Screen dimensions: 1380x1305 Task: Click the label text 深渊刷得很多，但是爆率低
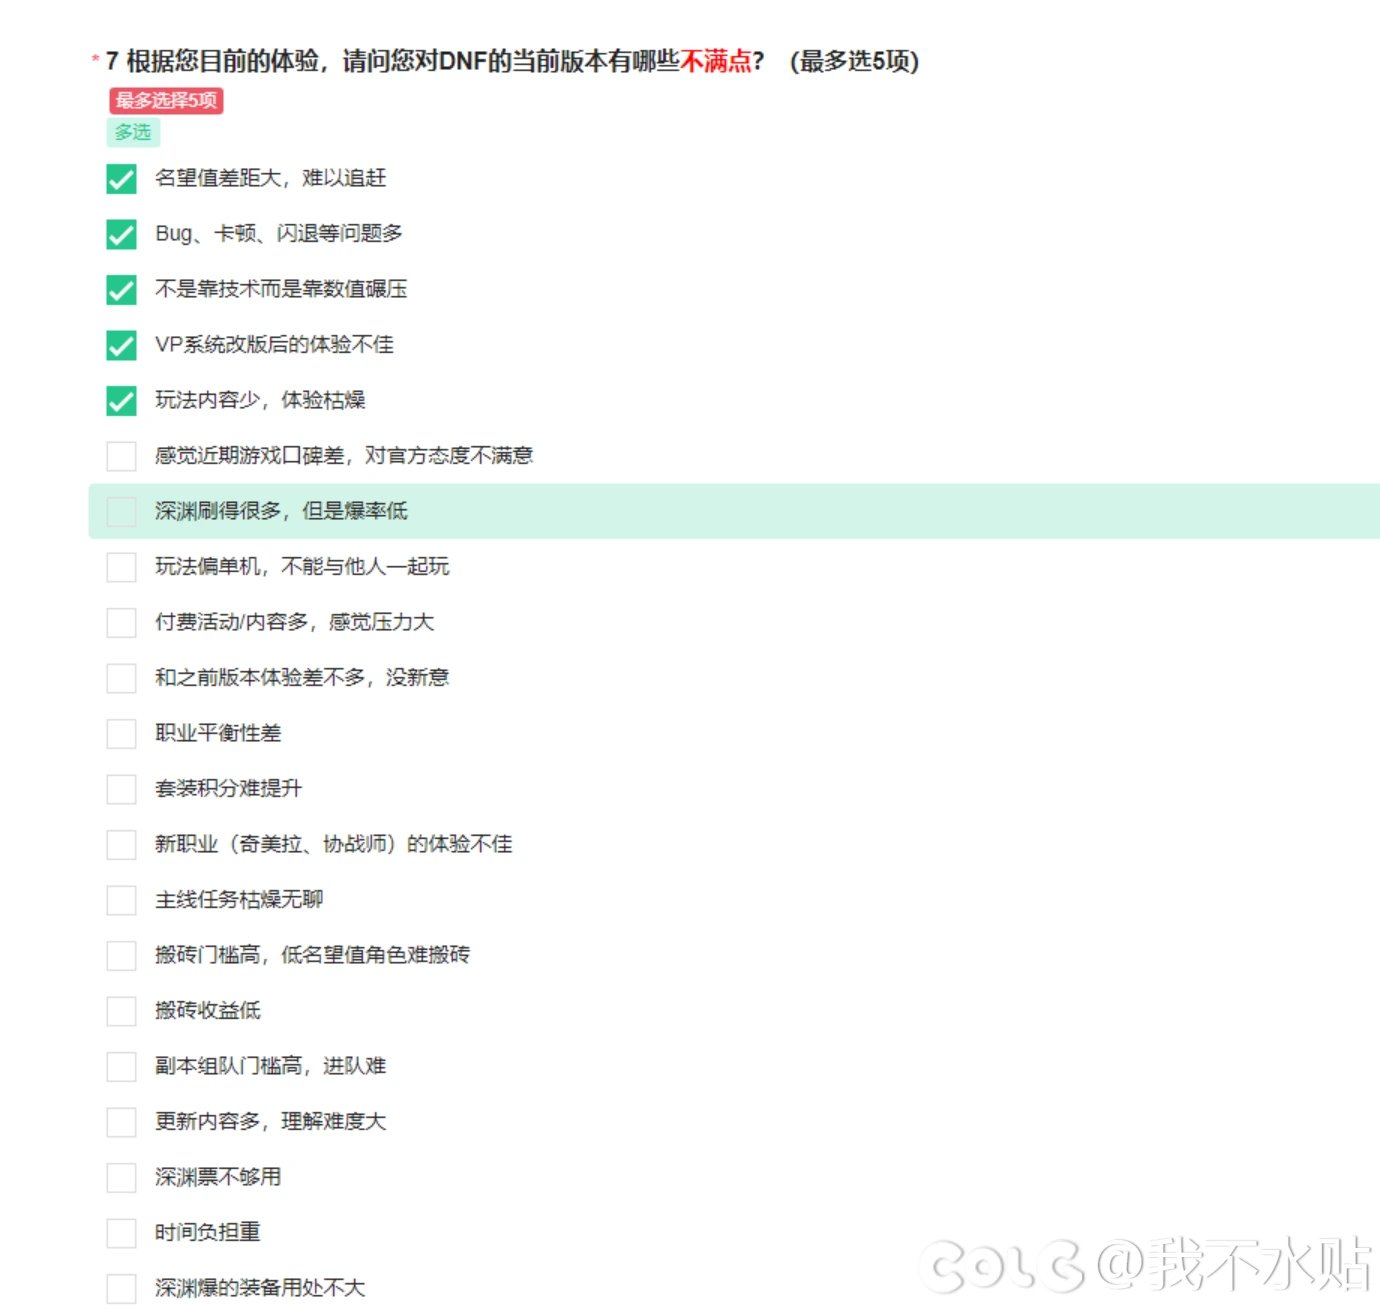click(x=281, y=511)
